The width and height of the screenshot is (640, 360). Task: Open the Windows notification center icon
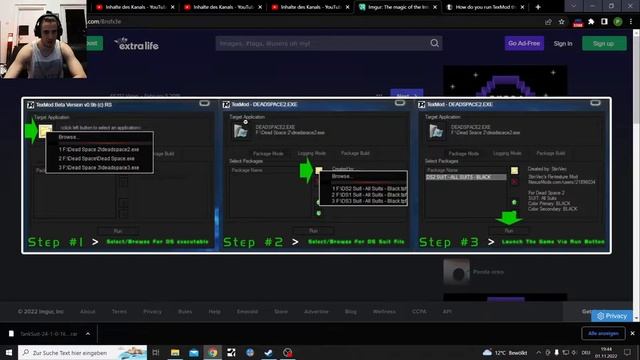(627, 353)
